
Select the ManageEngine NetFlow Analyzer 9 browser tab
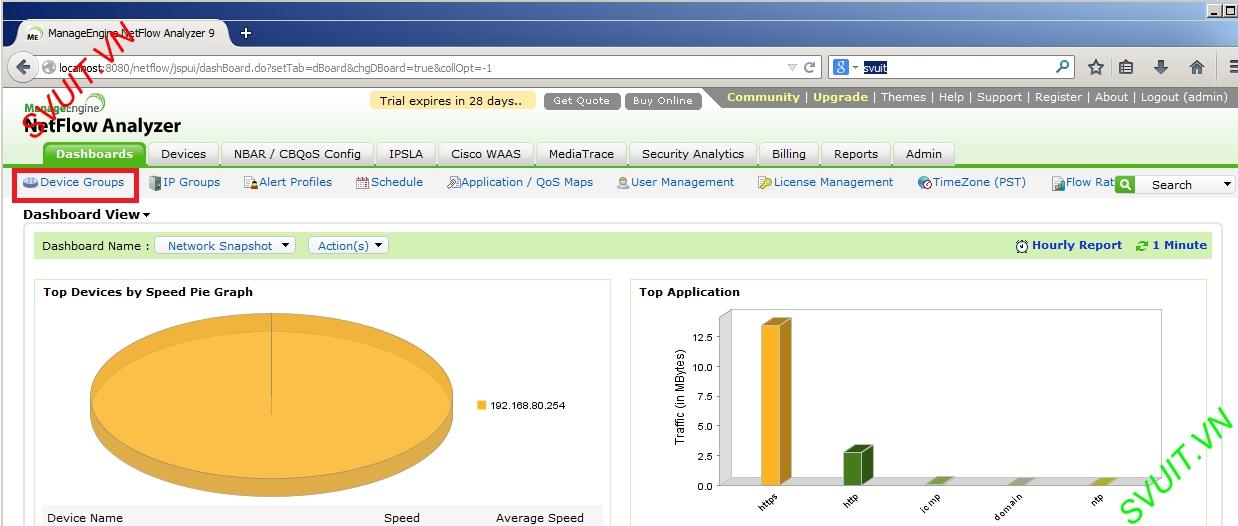125,33
